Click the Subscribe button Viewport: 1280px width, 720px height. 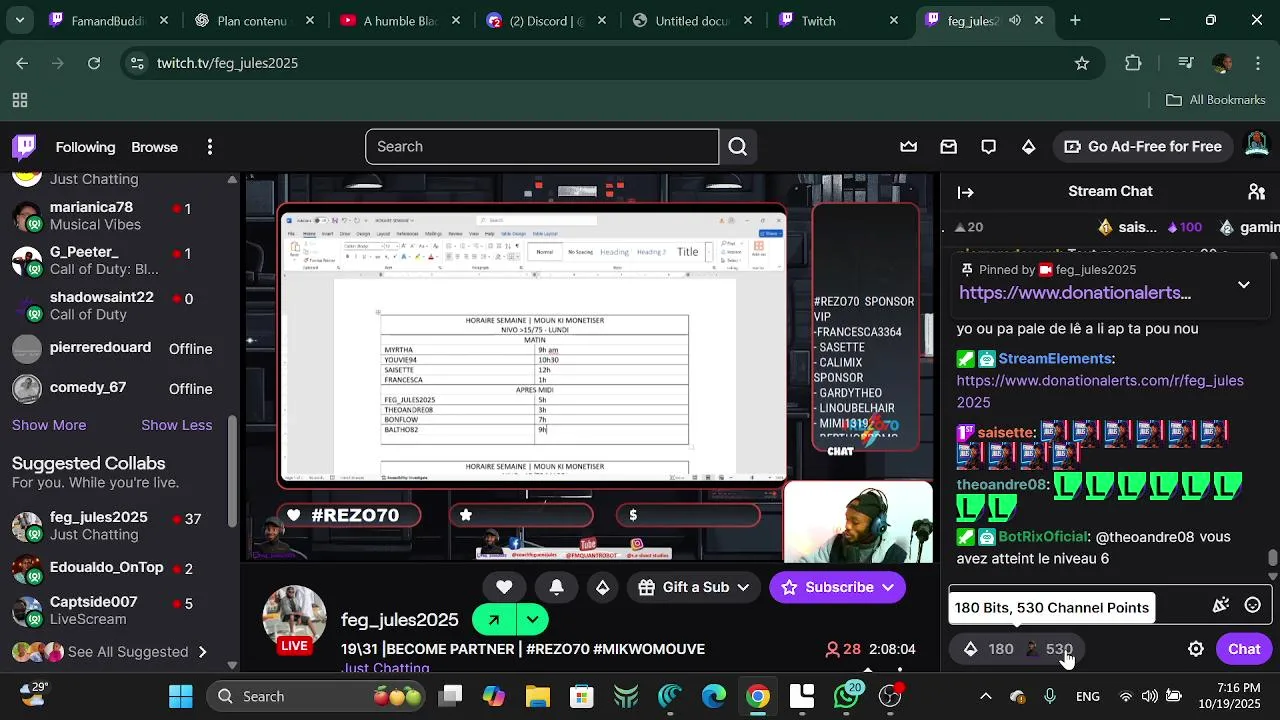pos(837,587)
